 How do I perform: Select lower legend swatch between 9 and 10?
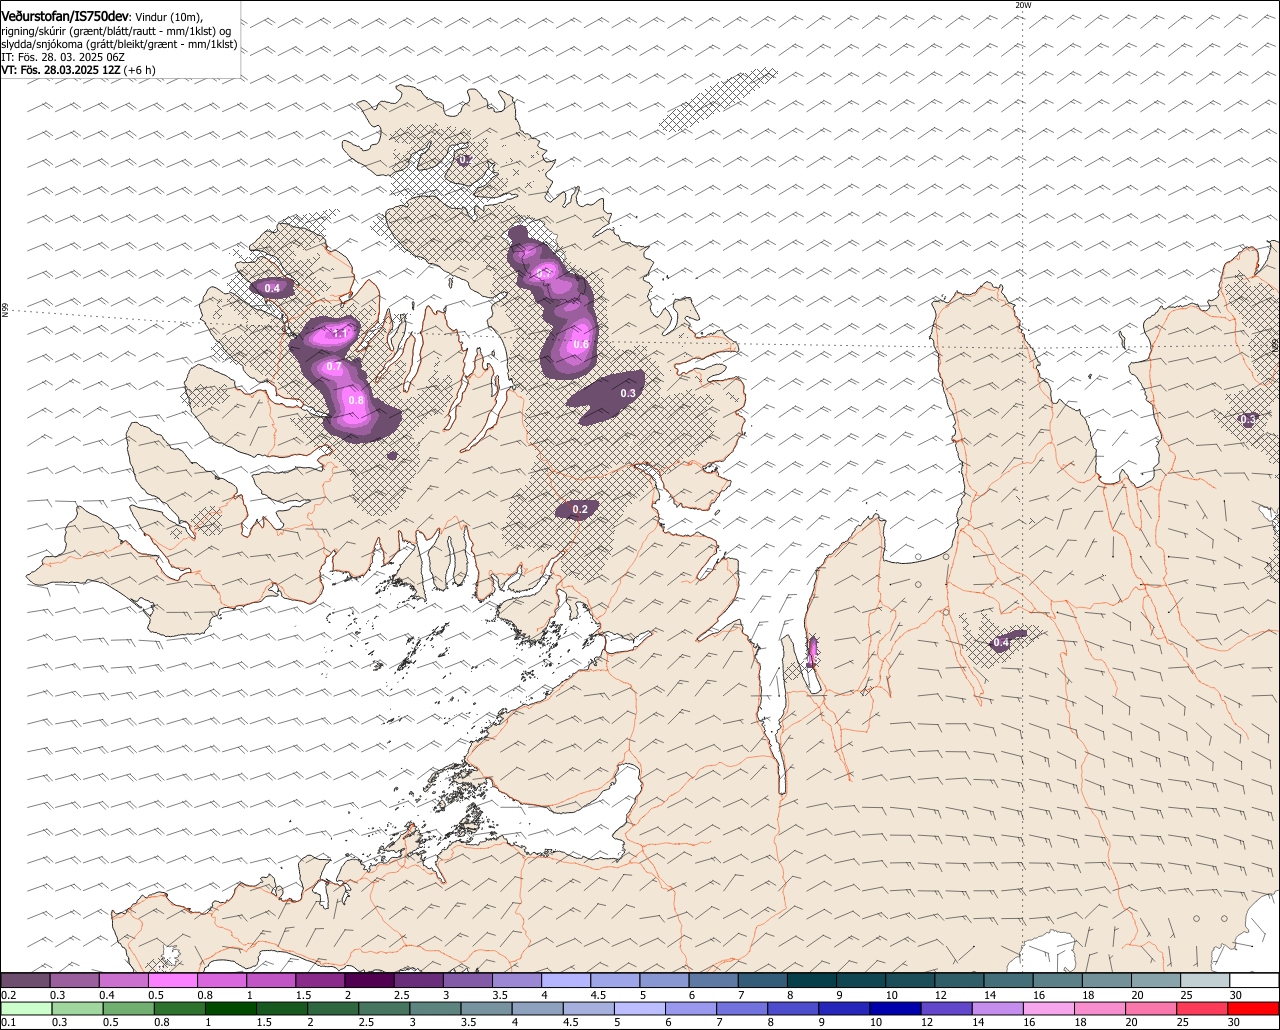846,1009
